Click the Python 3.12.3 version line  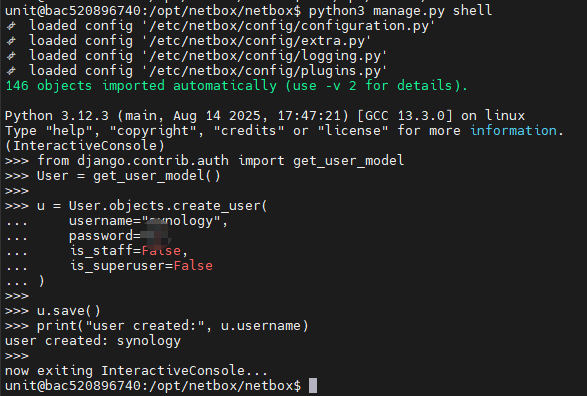pyautogui.click(x=265, y=116)
